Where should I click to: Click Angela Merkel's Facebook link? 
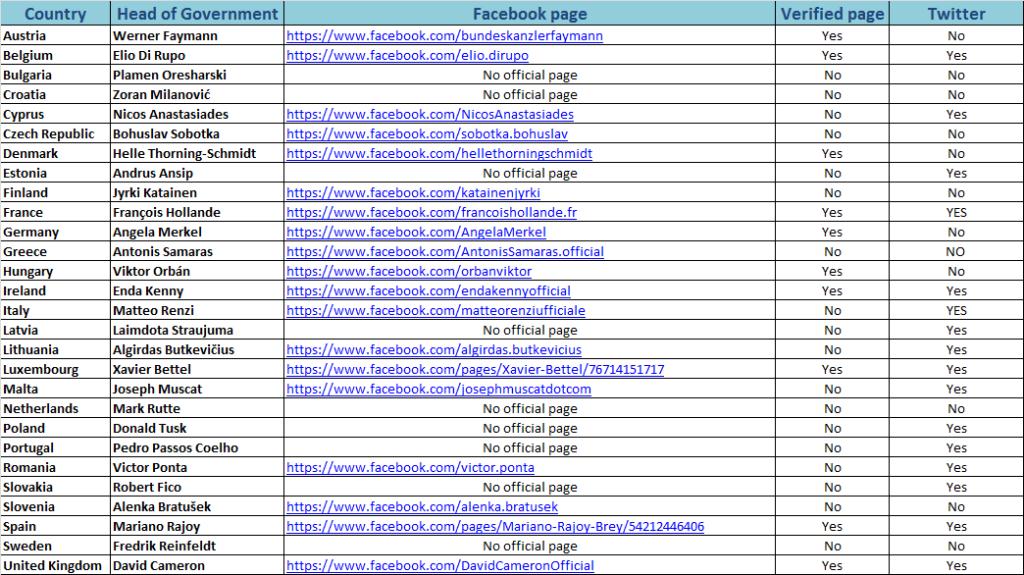[416, 232]
